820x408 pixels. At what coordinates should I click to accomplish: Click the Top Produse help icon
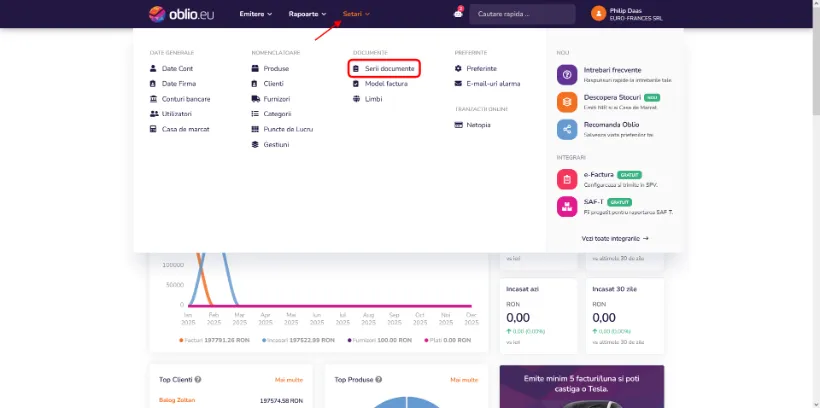pyautogui.click(x=378, y=380)
